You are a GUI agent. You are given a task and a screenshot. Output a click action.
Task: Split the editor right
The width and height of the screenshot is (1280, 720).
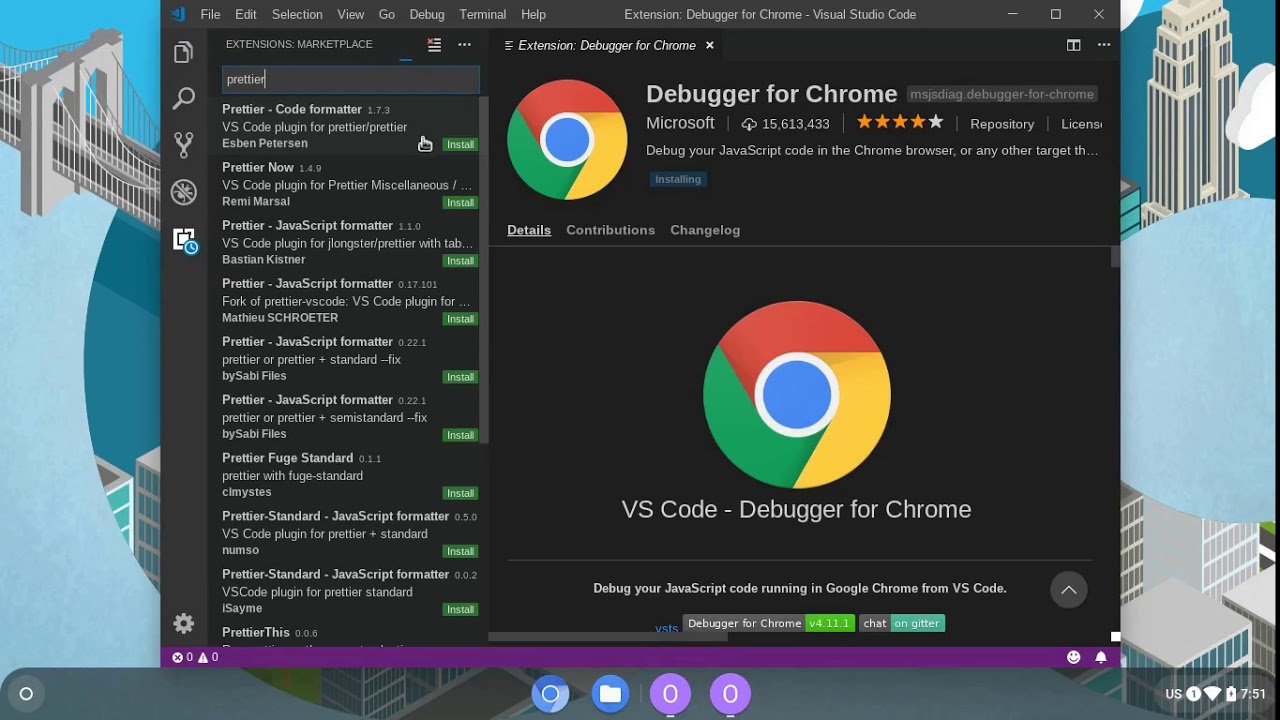coord(1073,45)
